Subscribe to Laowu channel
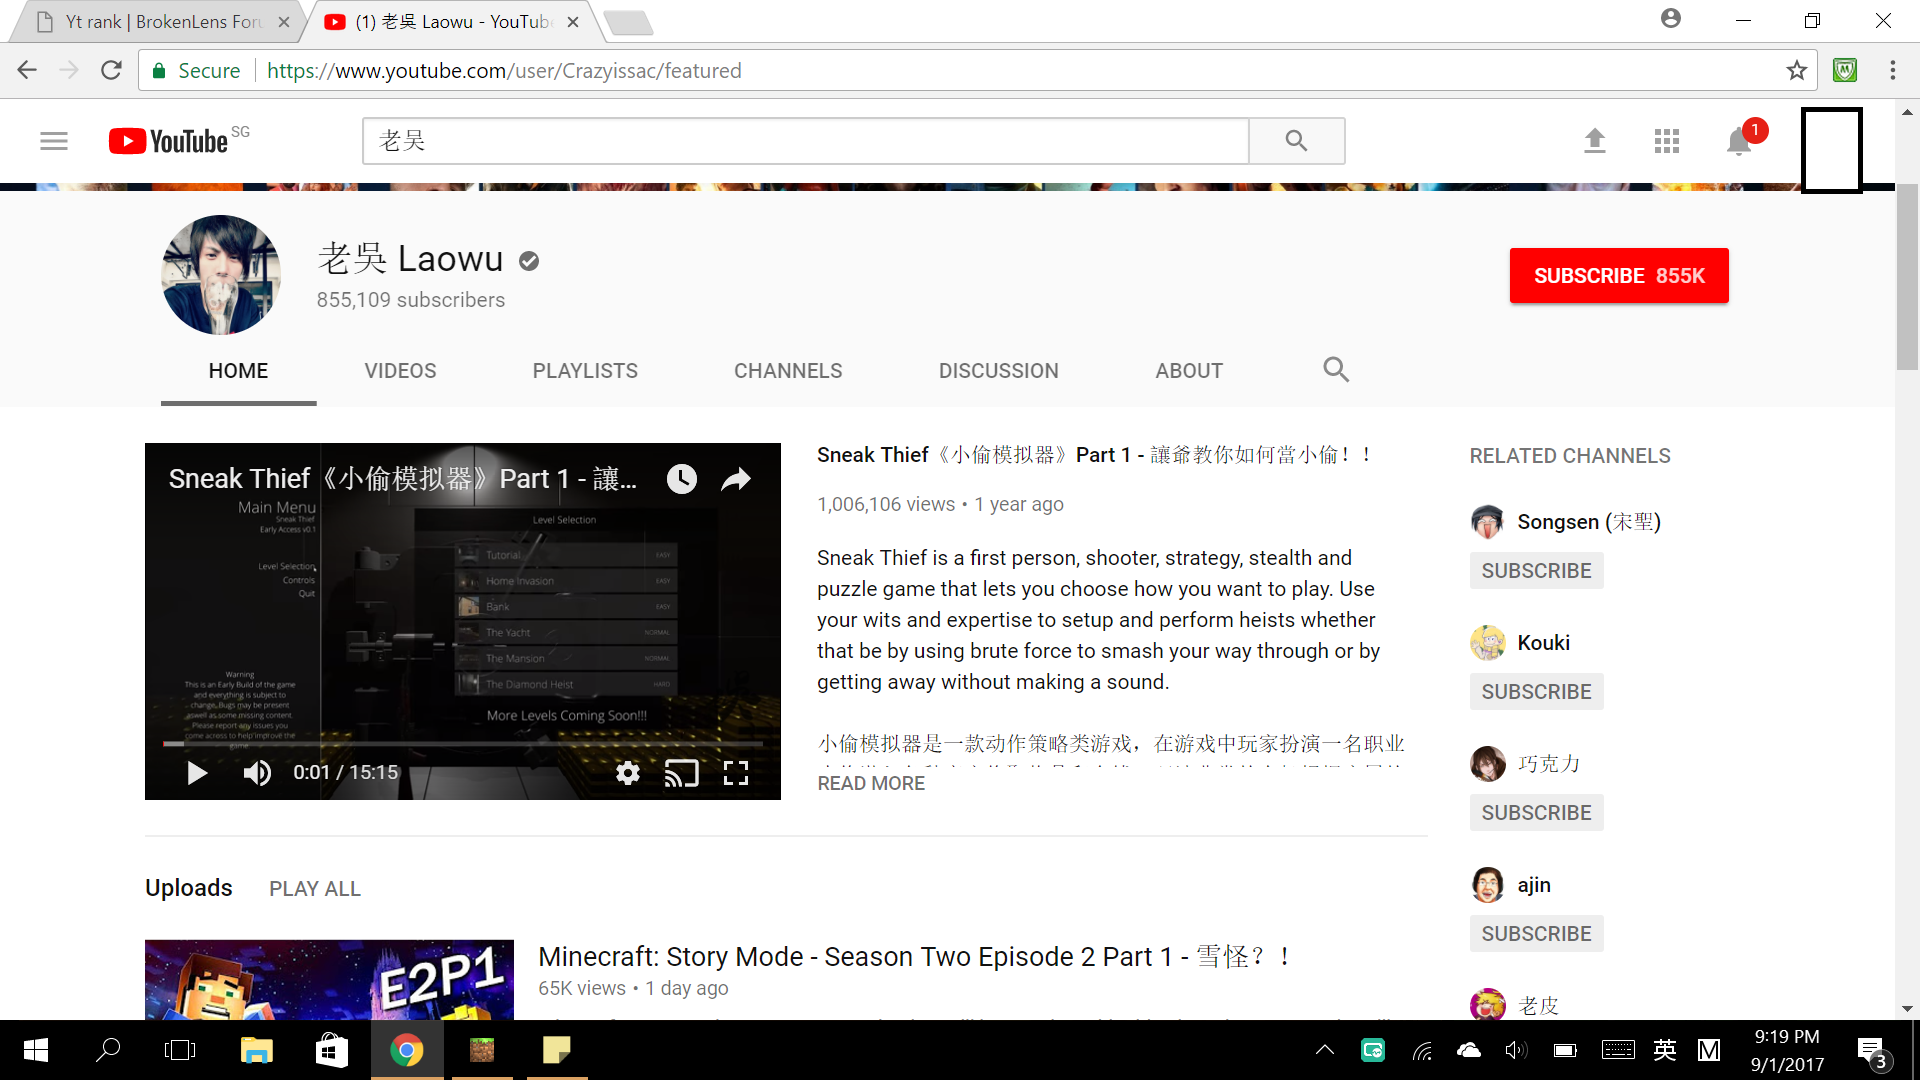The height and width of the screenshot is (1080, 1920). (1619, 275)
